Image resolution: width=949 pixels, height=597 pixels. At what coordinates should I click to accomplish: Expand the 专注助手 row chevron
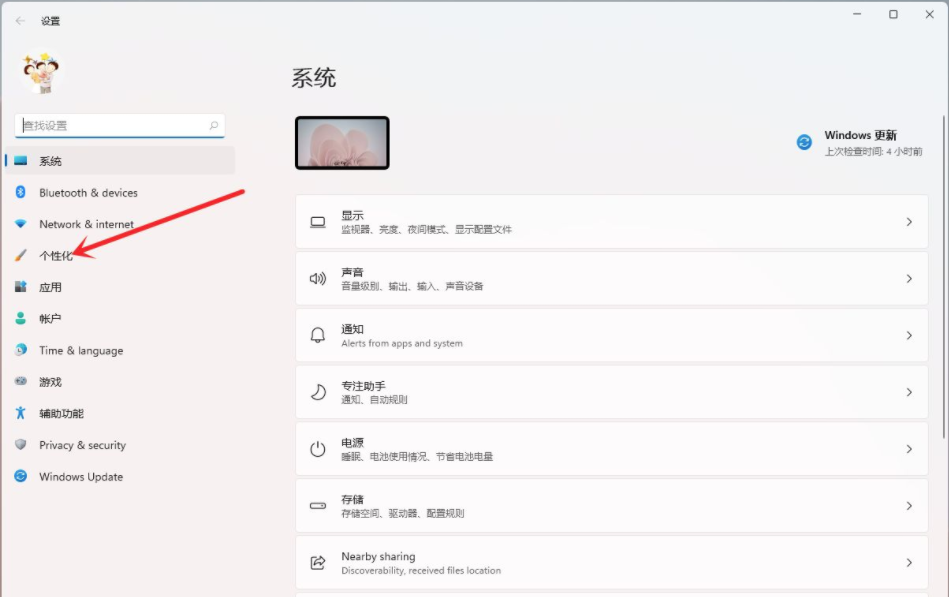coord(909,392)
